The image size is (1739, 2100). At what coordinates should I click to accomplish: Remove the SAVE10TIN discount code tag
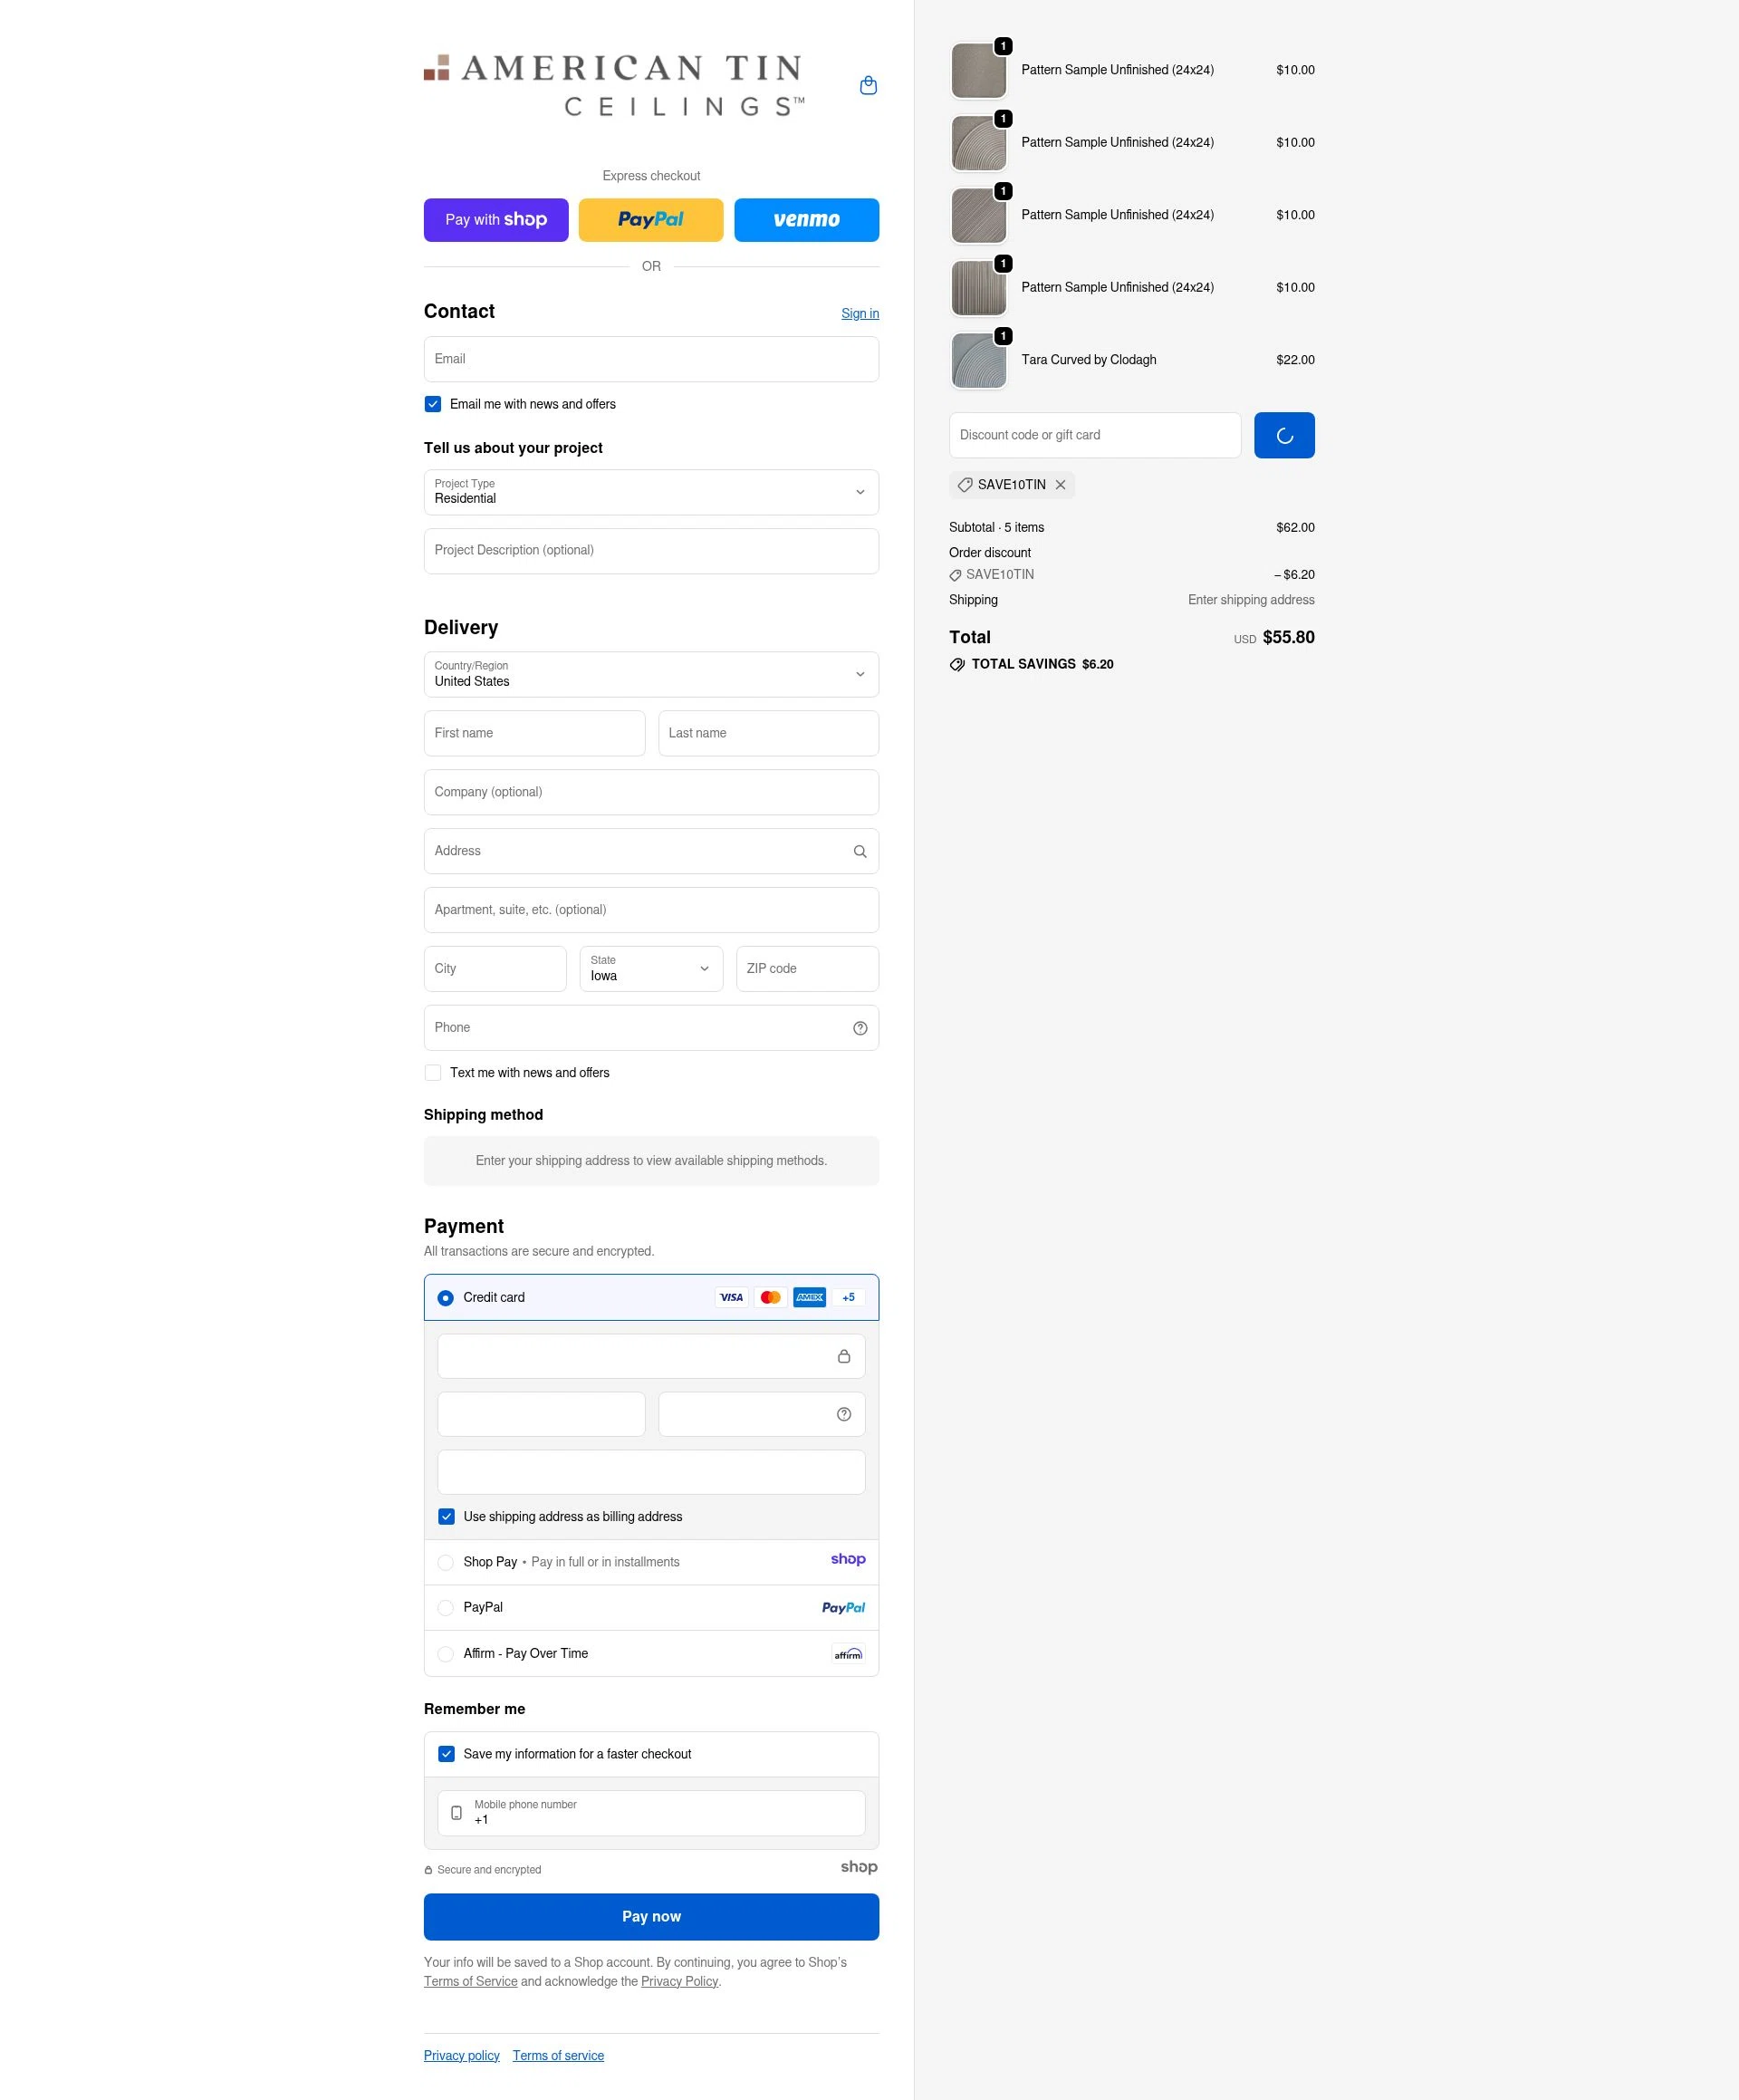pyautogui.click(x=1060, y=485)
